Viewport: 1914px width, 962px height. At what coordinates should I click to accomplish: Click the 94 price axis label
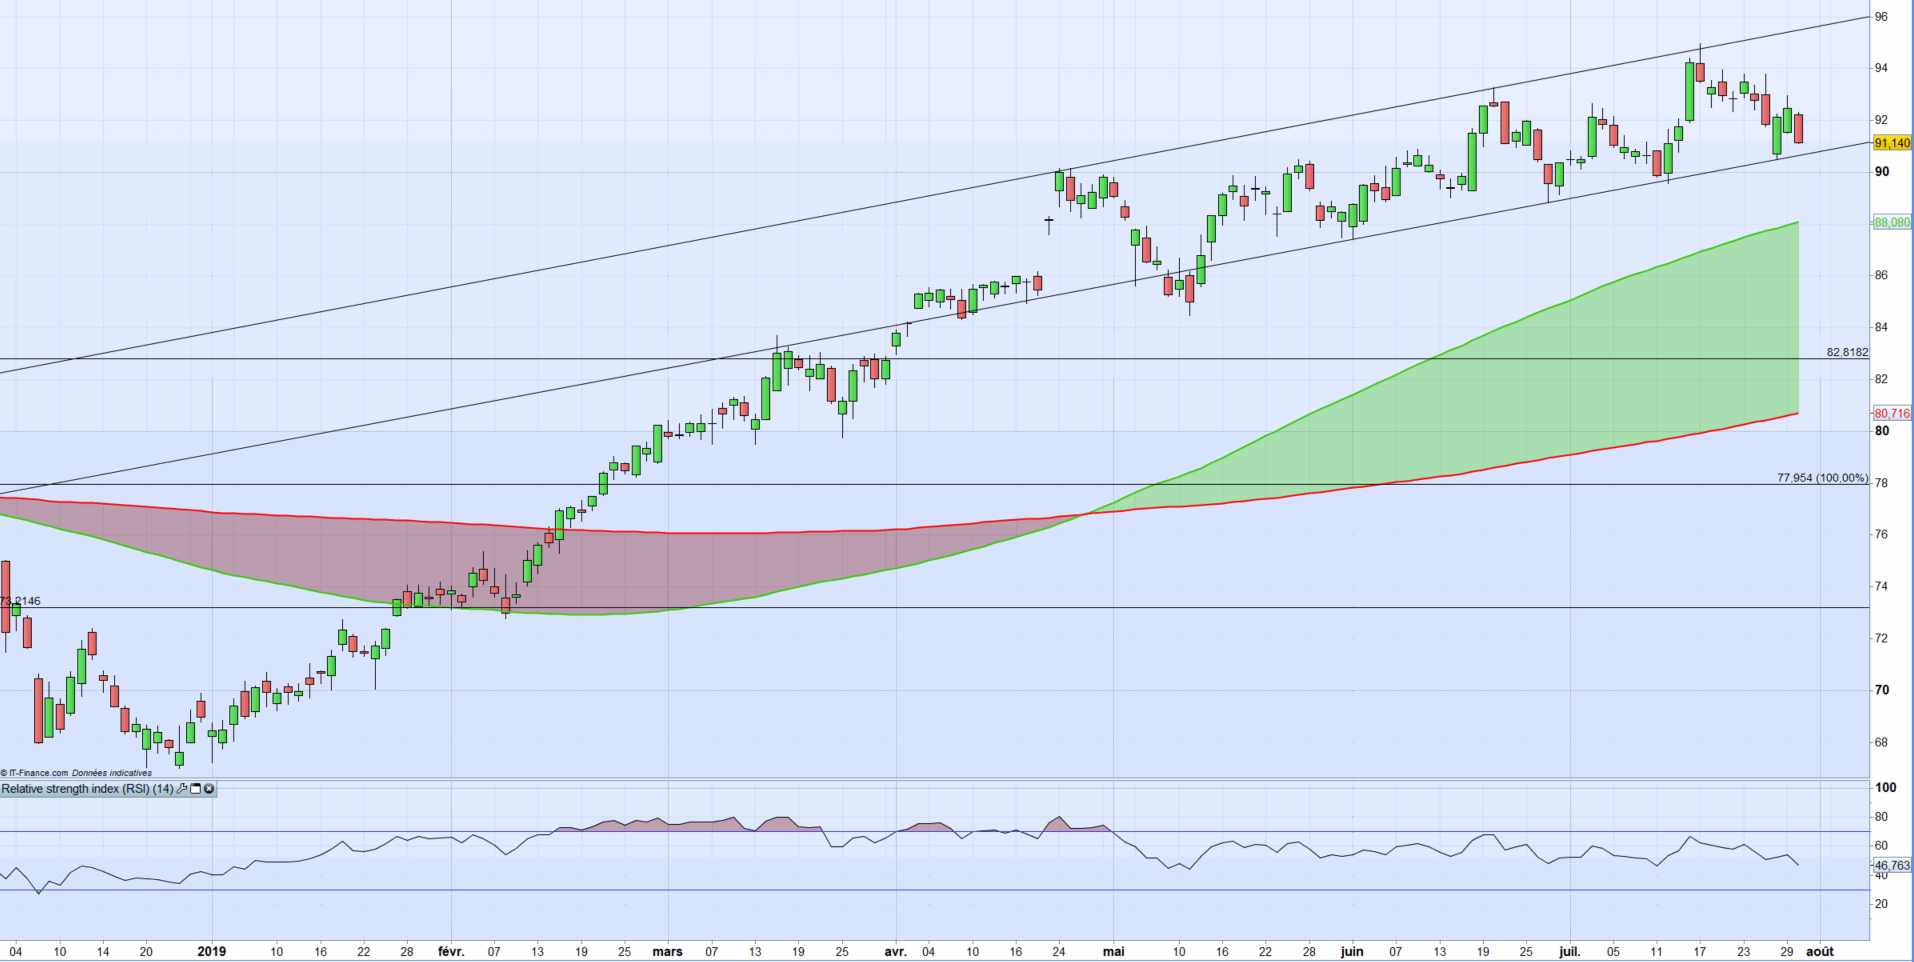tap(1881, 68)
